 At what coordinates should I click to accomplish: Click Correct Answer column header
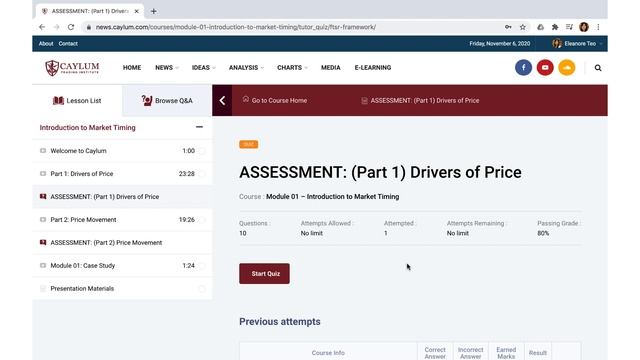pos(435,353)
